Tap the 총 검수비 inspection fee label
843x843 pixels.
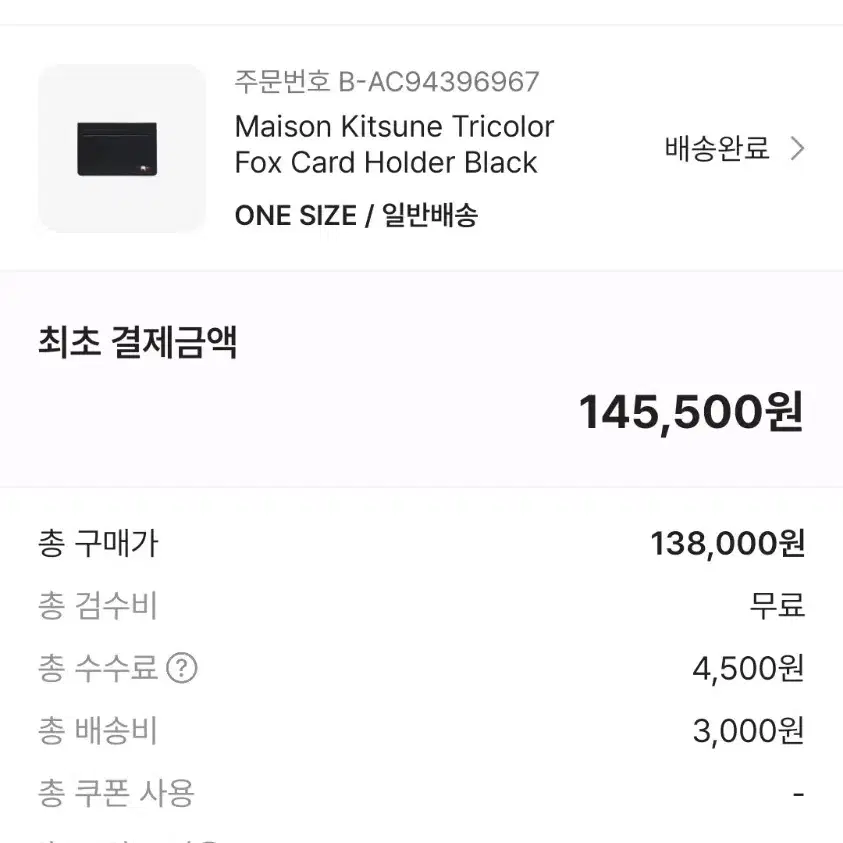(x=98, y=606)
